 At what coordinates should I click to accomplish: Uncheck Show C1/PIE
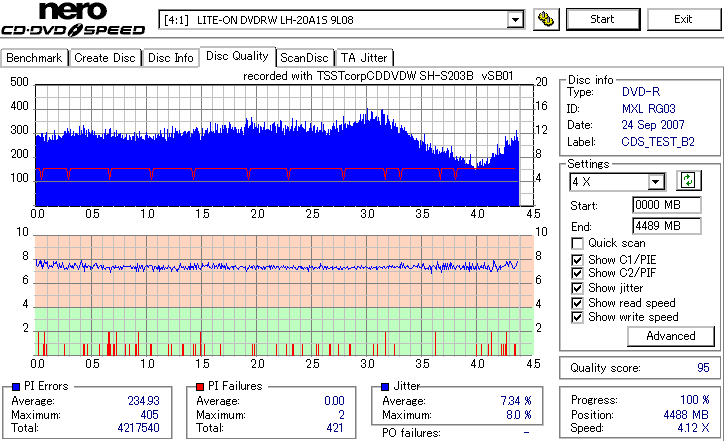[x=577, y=260]
